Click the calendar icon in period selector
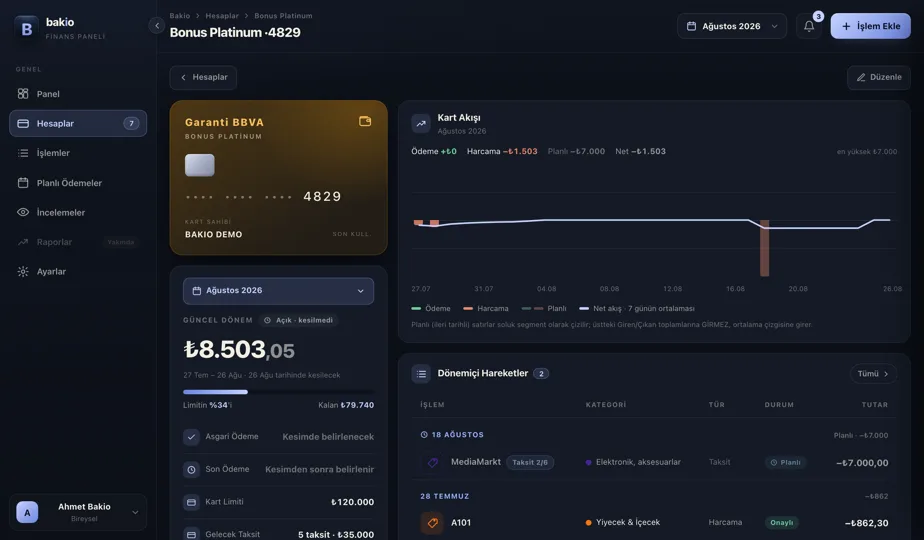The width and height of the screenshot is (924, 540). click(x=197, y=291)
